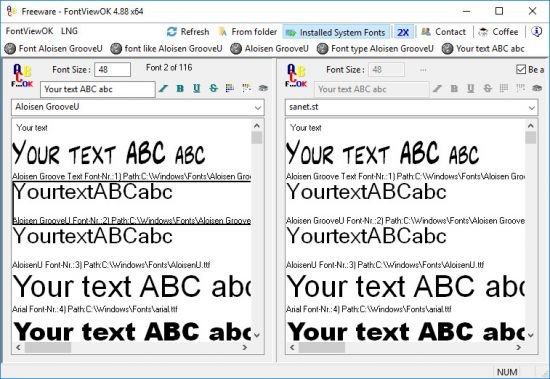
Task: Open the FontViewOK menu
Action: (29, 31)
